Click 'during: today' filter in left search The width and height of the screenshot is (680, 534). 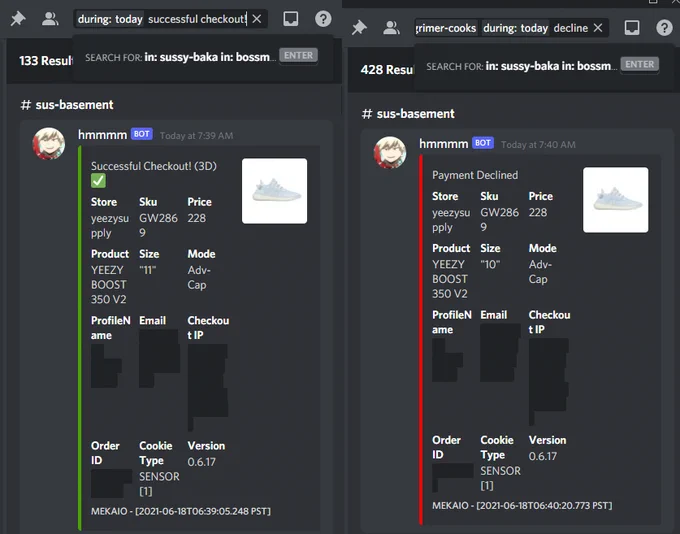(x=110, y=19)
